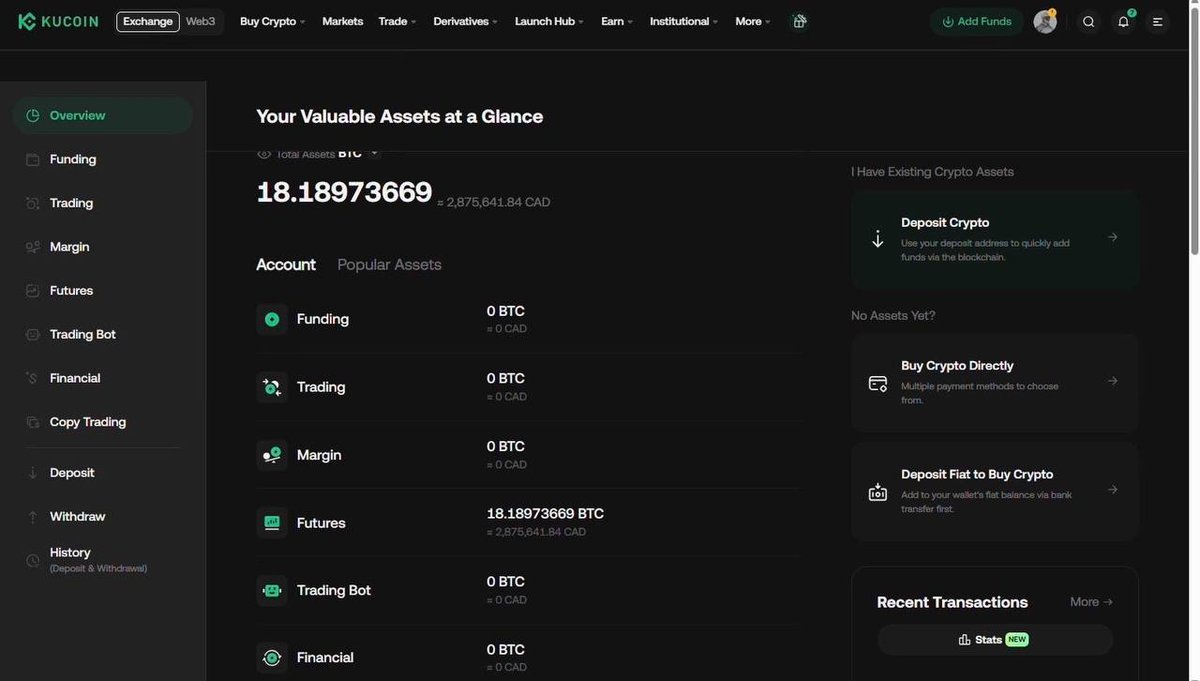Switch to the Popular Assets tab

click(389, 263)
